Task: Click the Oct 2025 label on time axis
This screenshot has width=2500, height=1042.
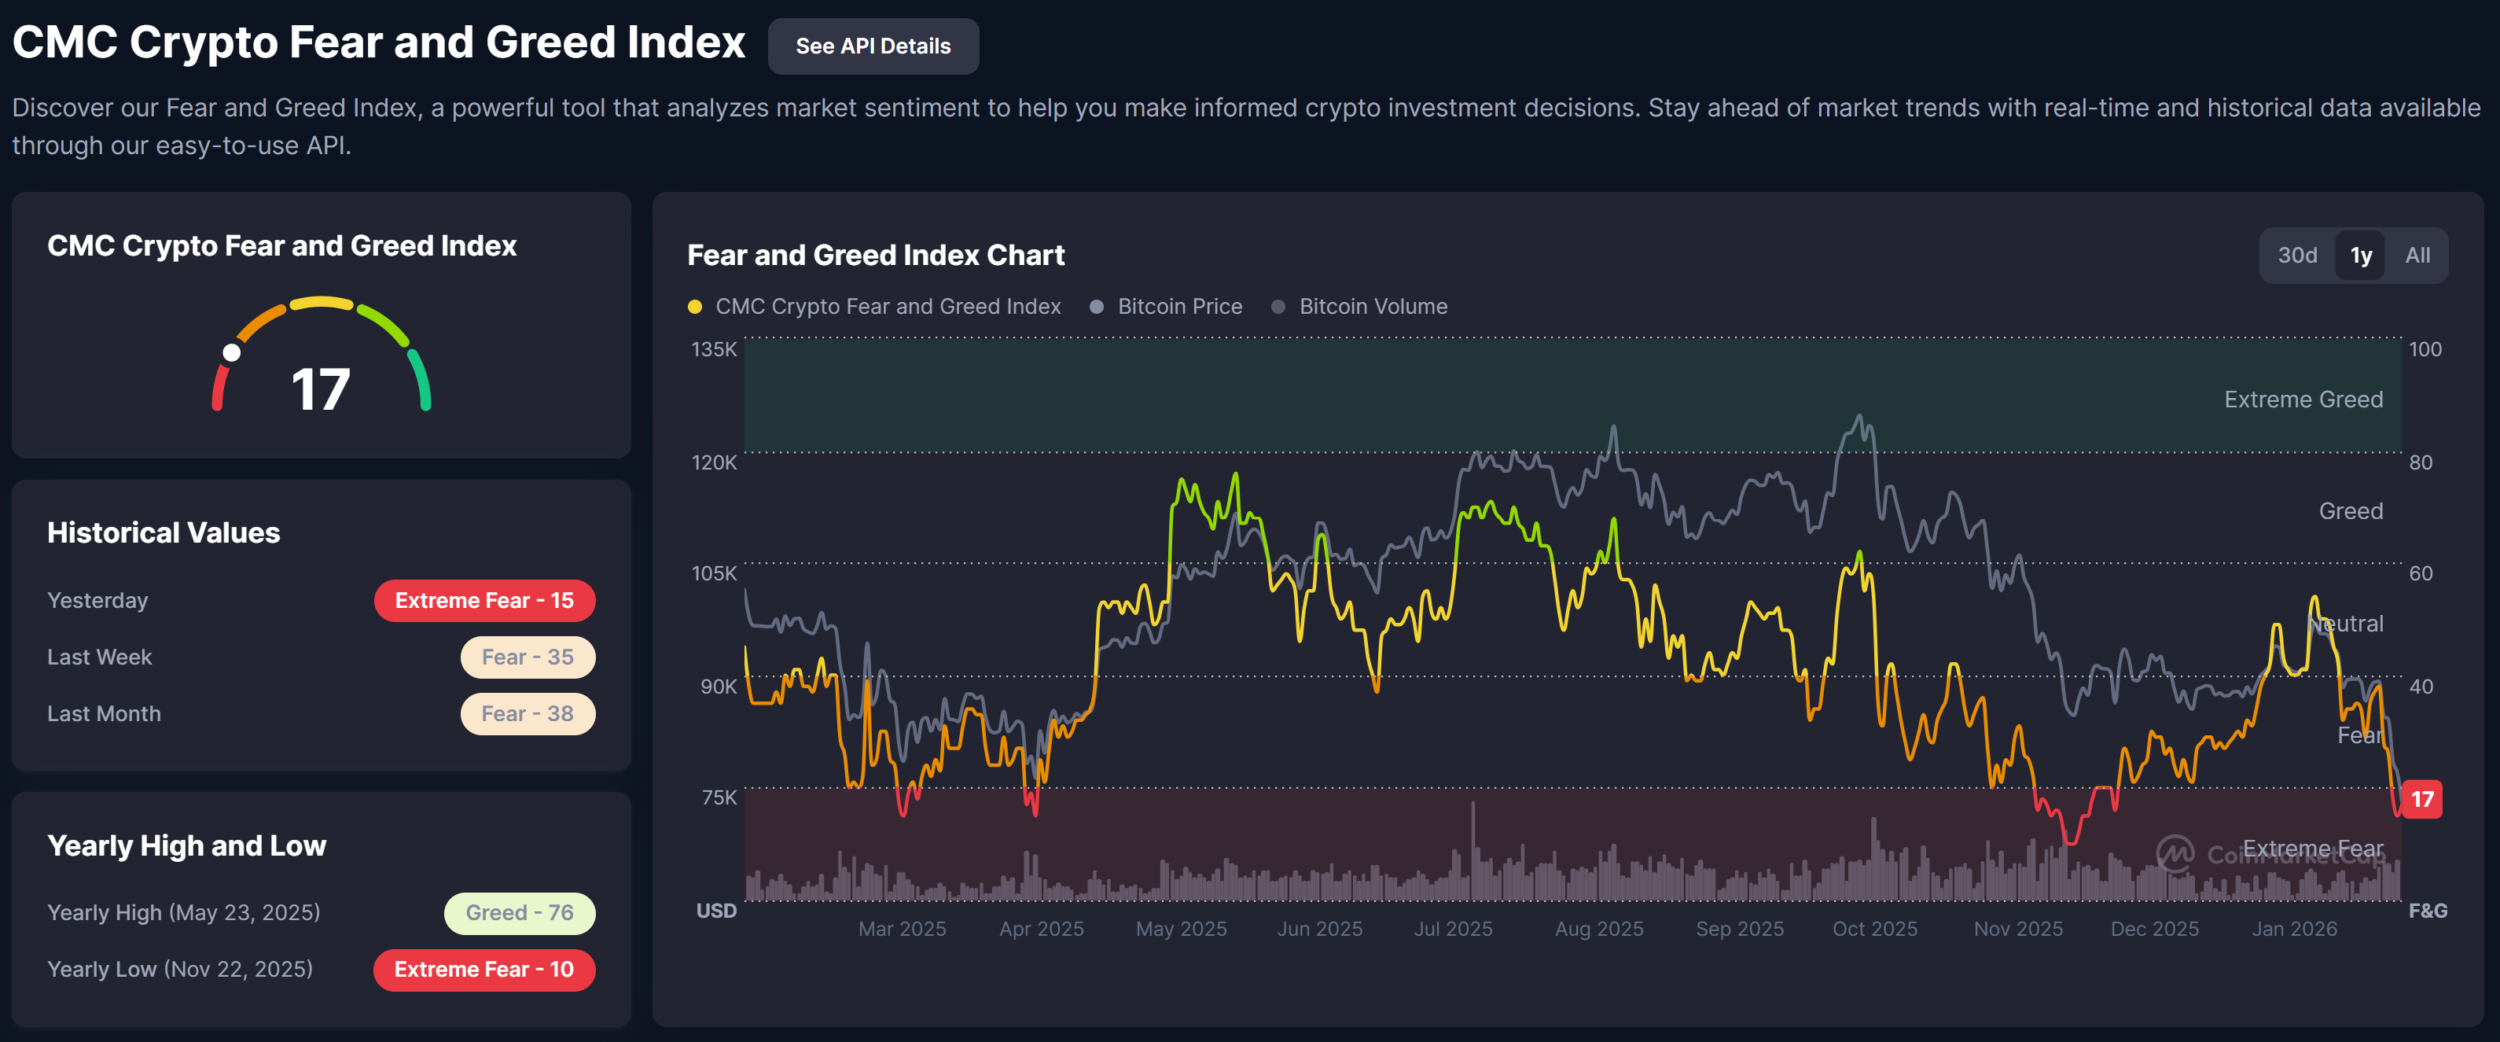Action: point(1874,929)
